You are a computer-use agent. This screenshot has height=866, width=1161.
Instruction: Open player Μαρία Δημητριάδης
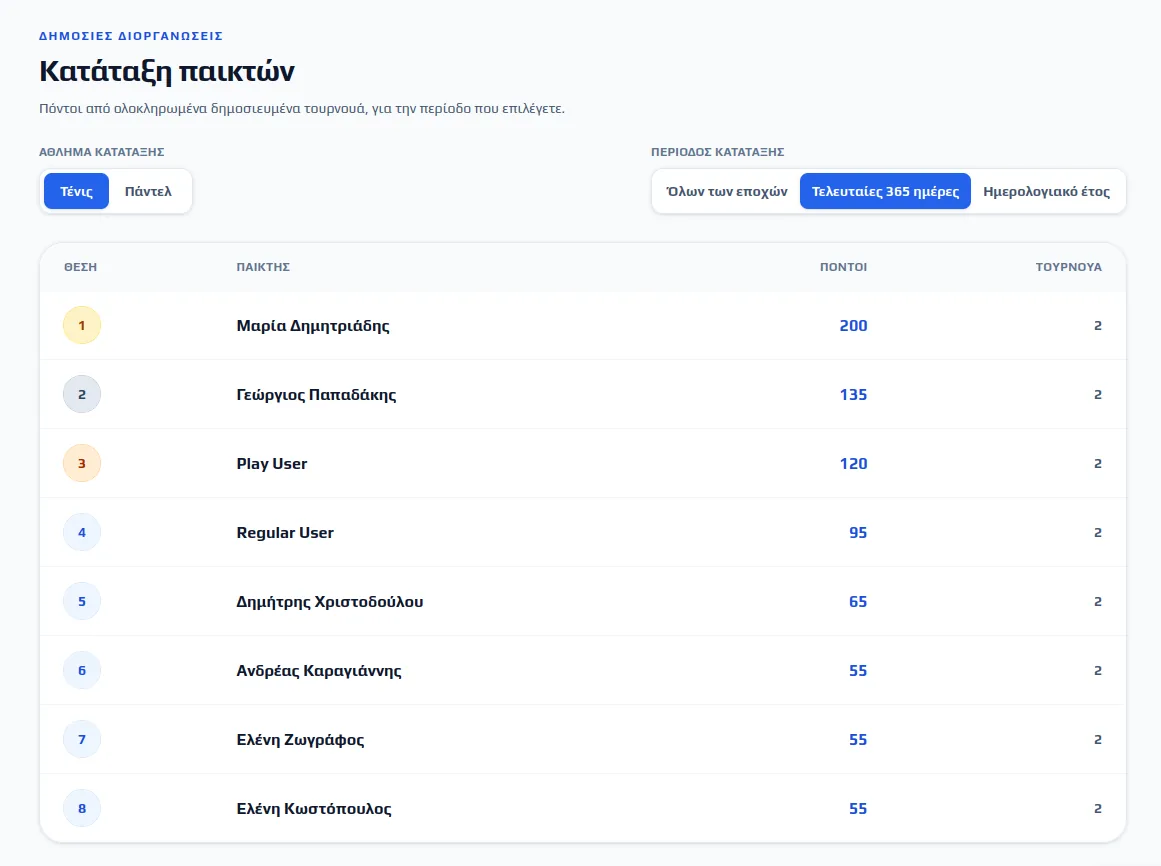pyautogui.click(x=312, y=326)
